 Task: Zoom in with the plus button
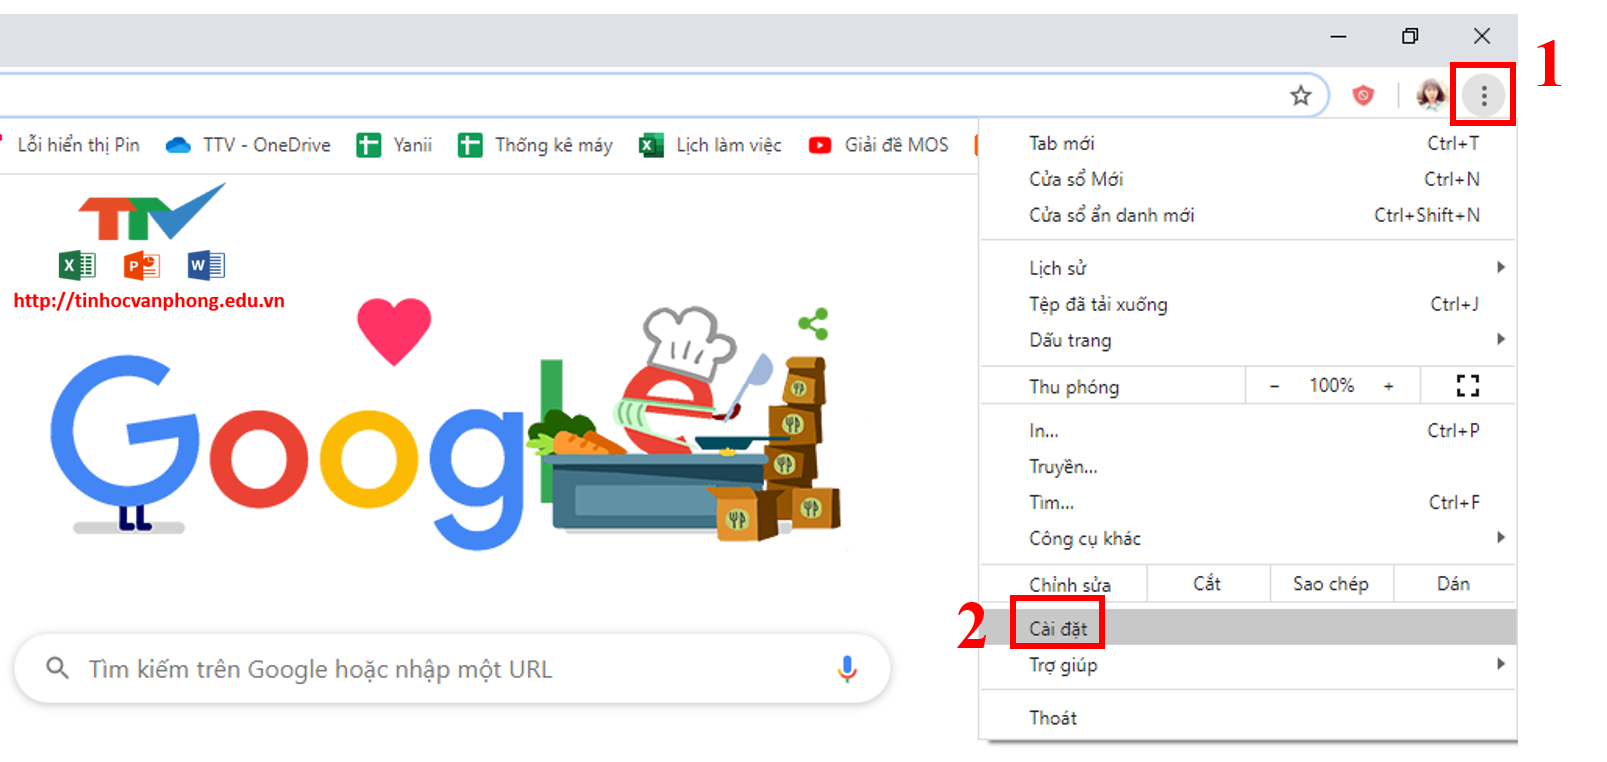click(1388, 386)
